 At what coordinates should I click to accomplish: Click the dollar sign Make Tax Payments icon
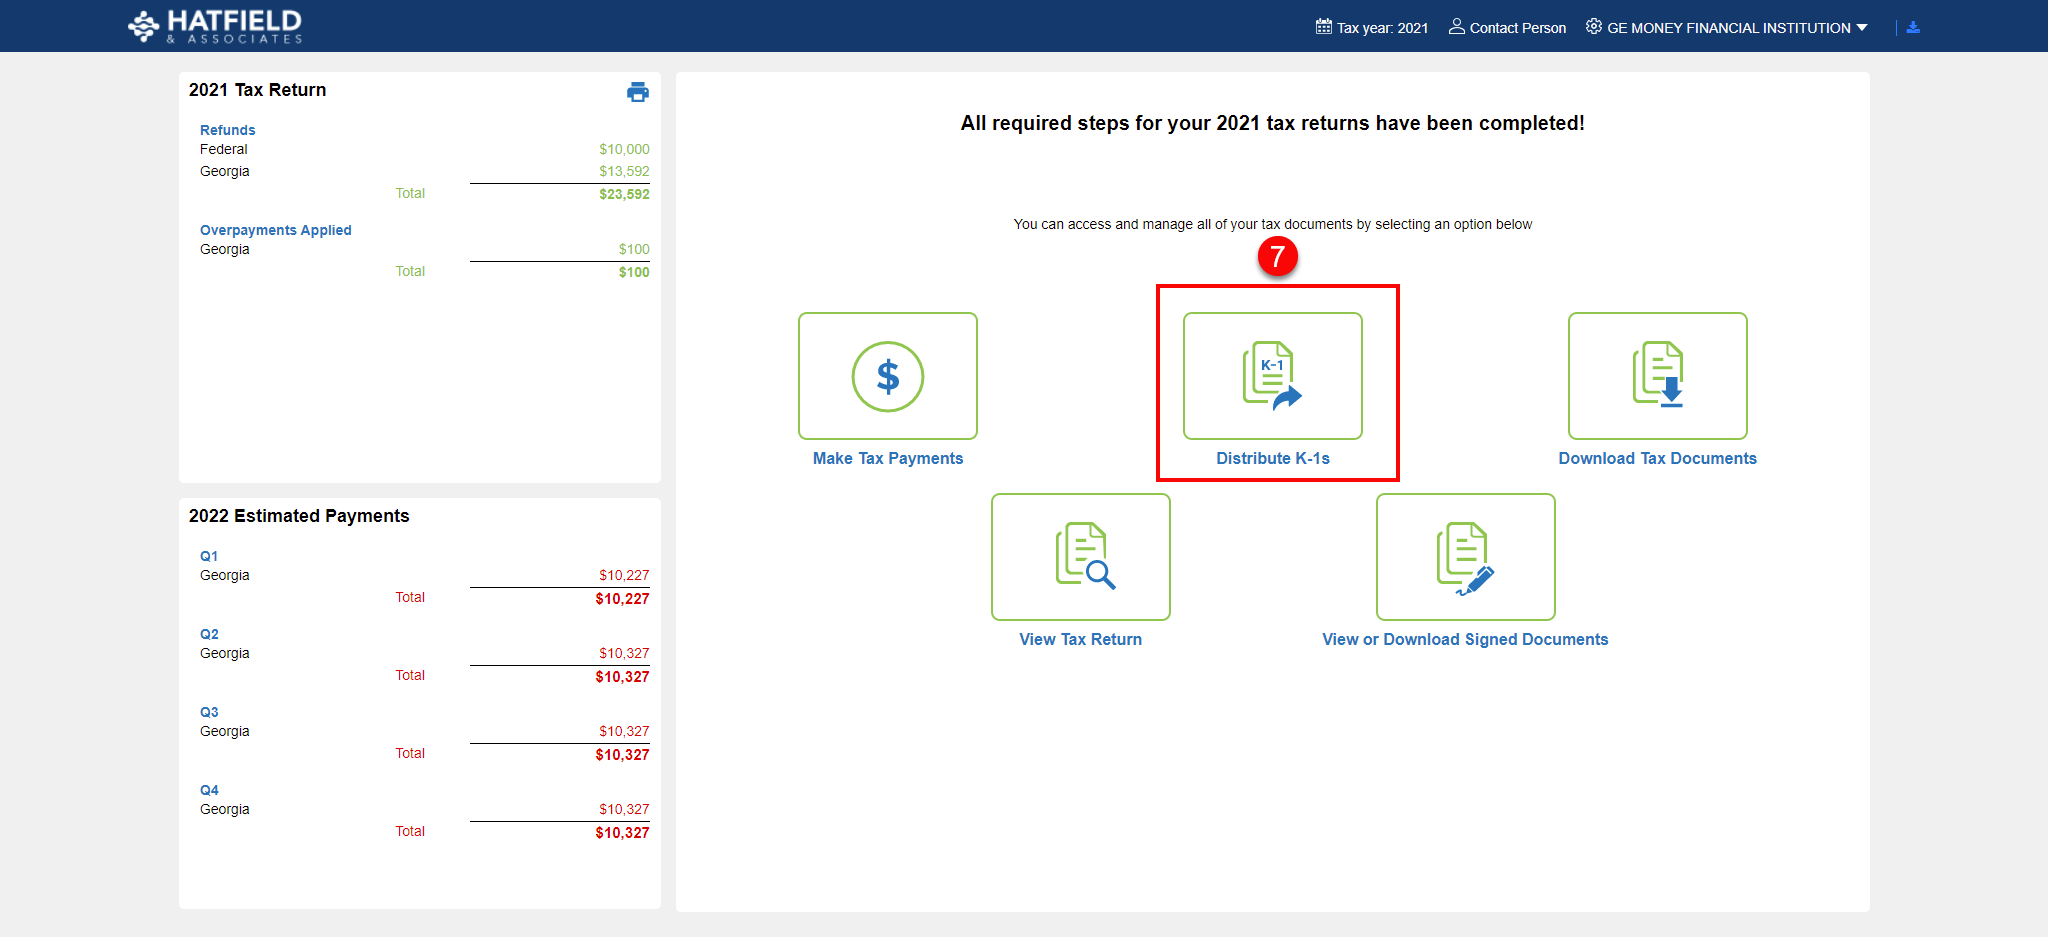(887, 376)
